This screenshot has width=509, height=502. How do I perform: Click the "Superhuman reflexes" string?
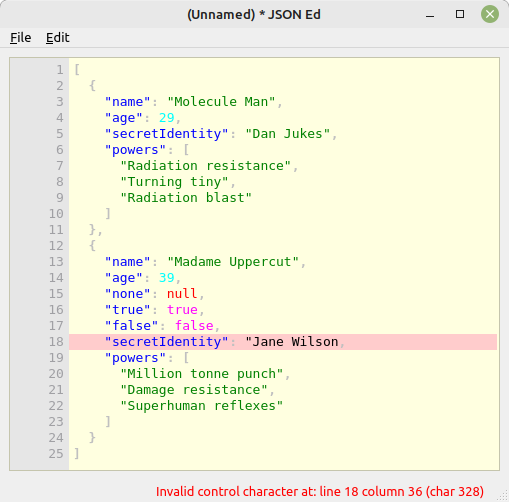(202, 406)
